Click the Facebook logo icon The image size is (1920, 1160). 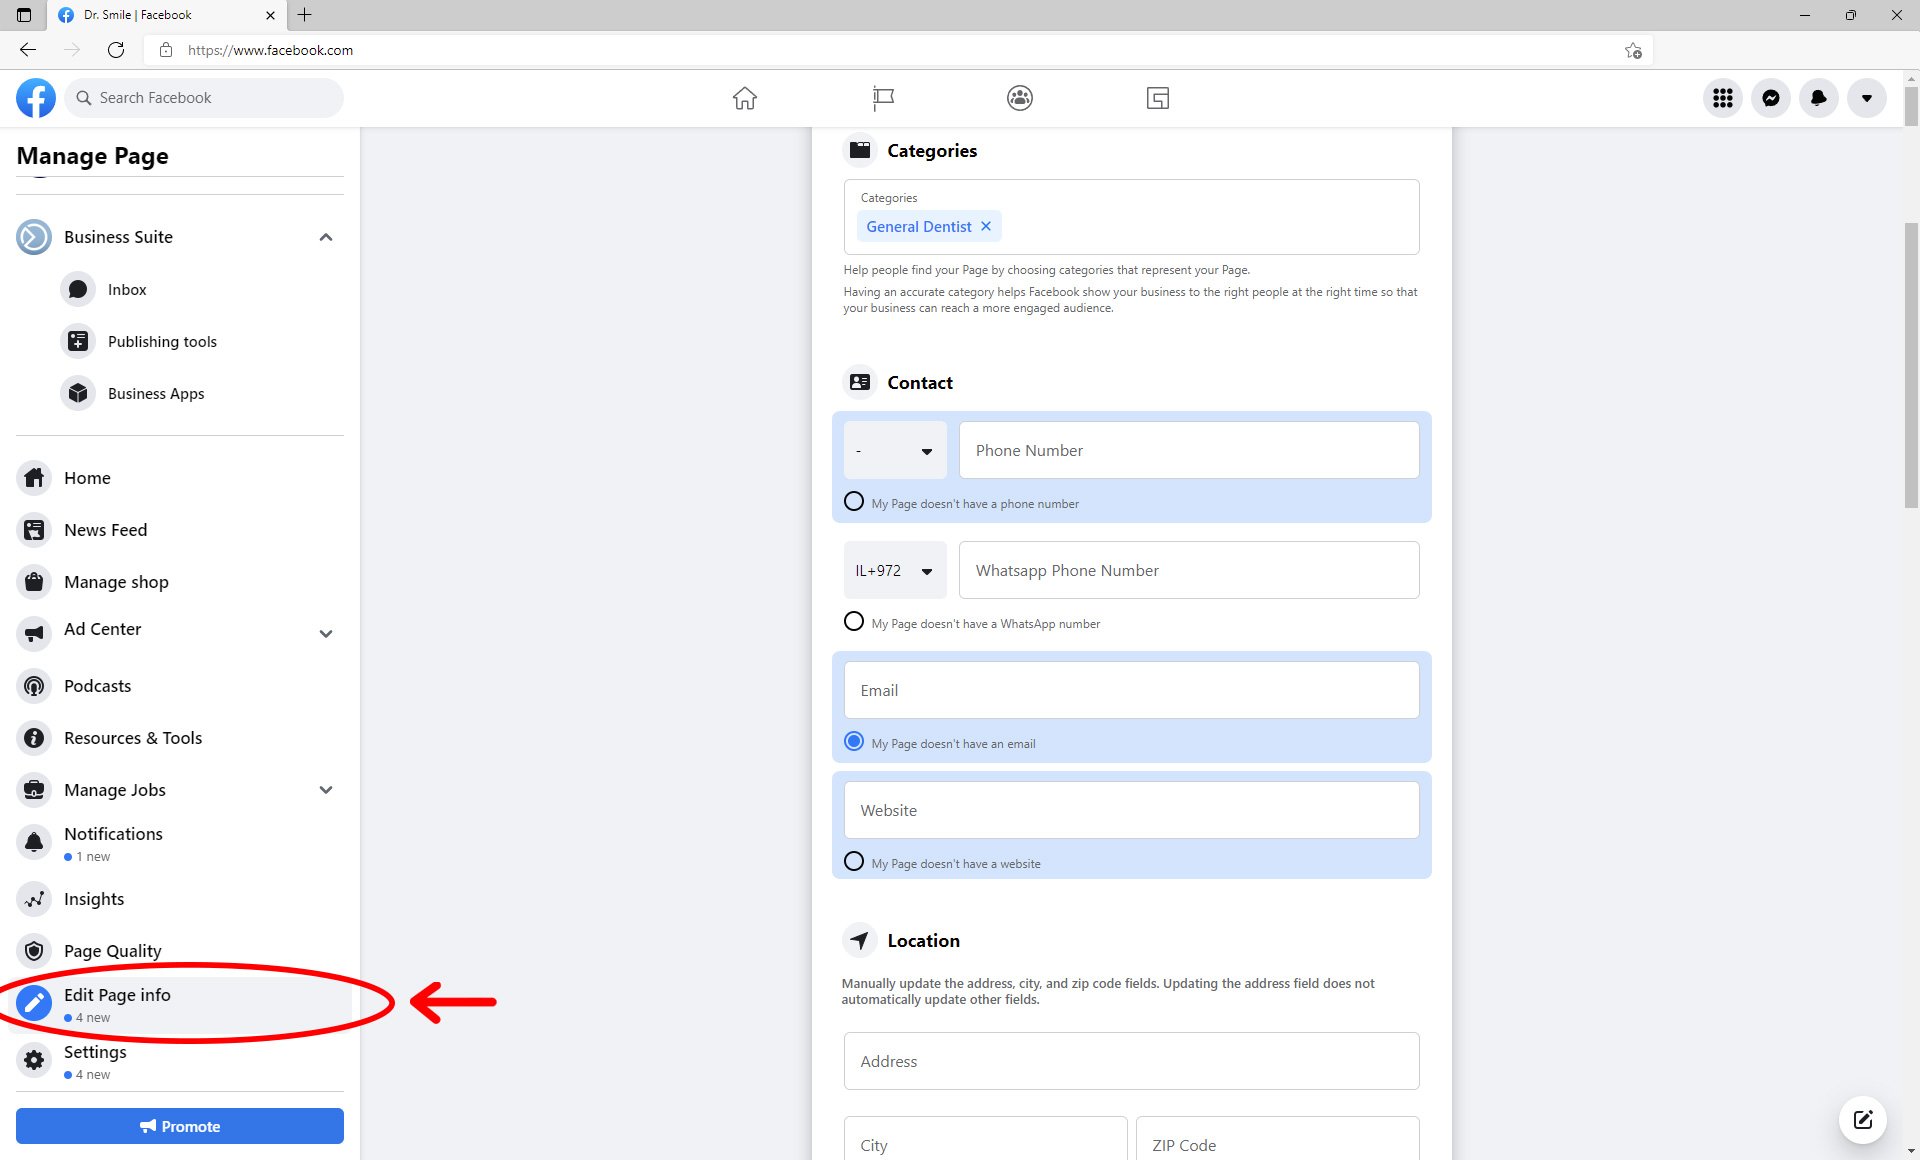[x=36, y=98]
